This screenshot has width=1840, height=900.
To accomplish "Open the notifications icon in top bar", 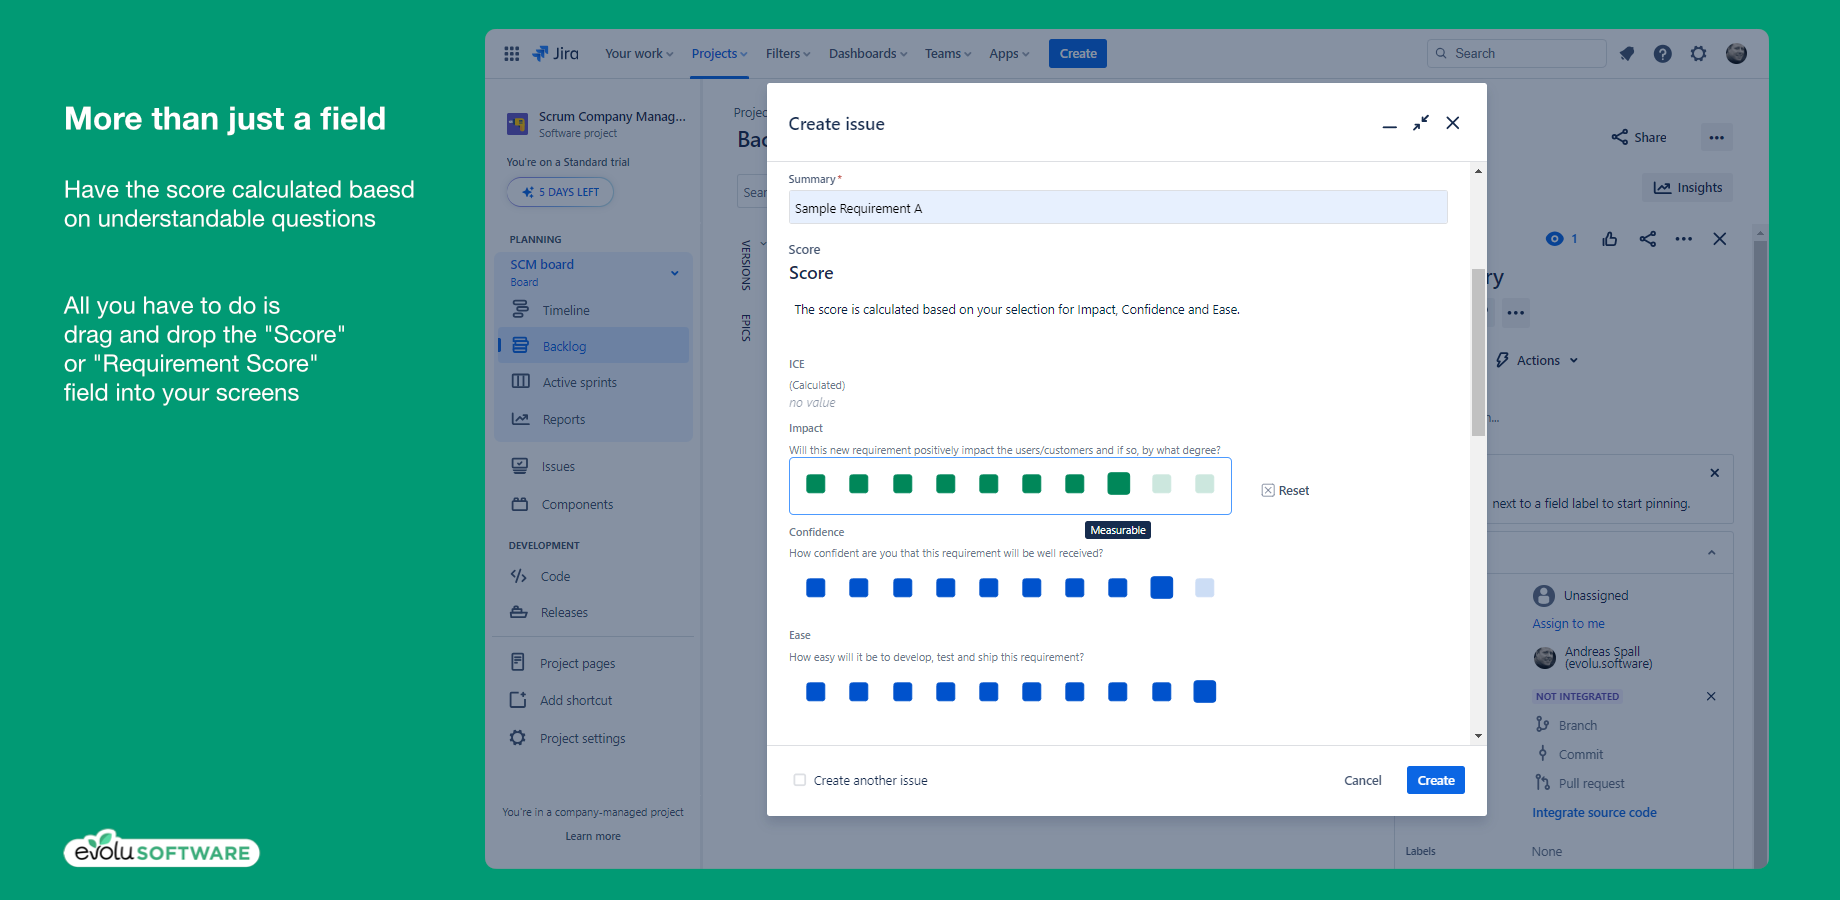I will pyautogui.click(x=1627, y=54).
